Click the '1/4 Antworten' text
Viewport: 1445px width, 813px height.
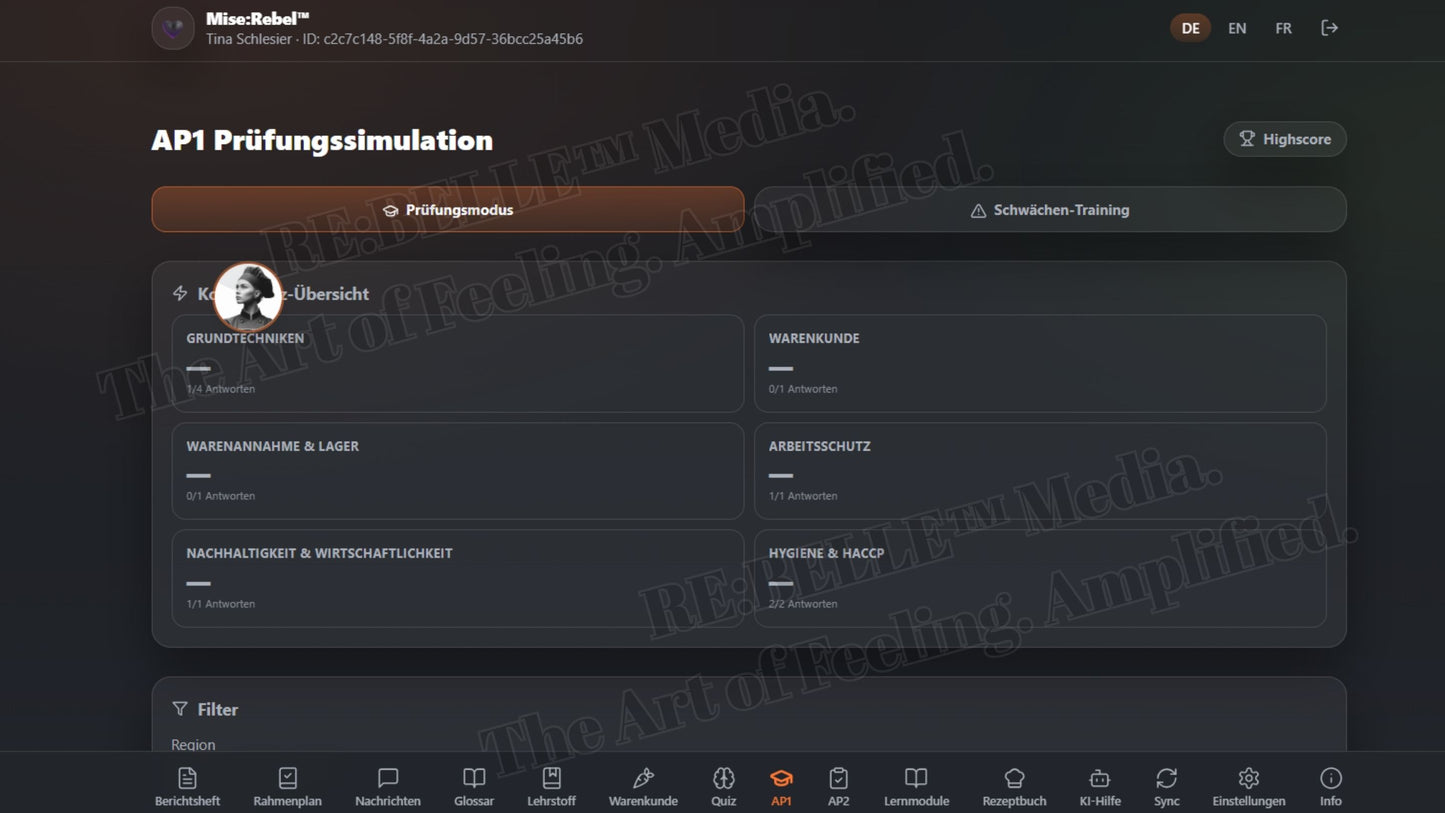[220, 389]
